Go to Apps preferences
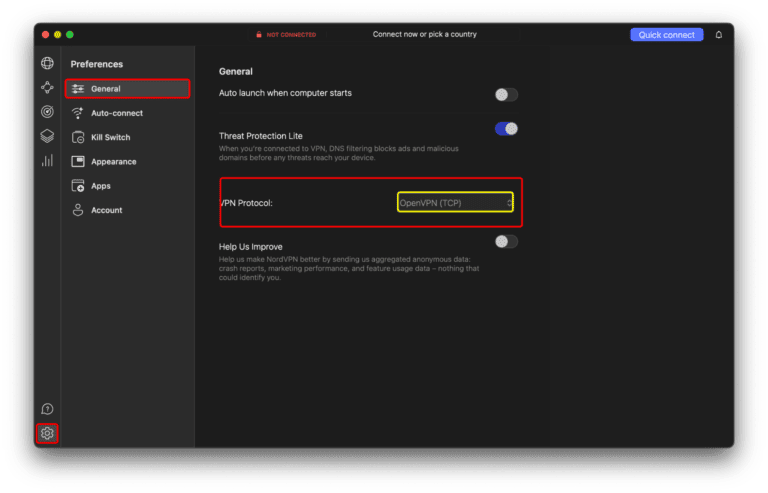 tap(101, 186)
